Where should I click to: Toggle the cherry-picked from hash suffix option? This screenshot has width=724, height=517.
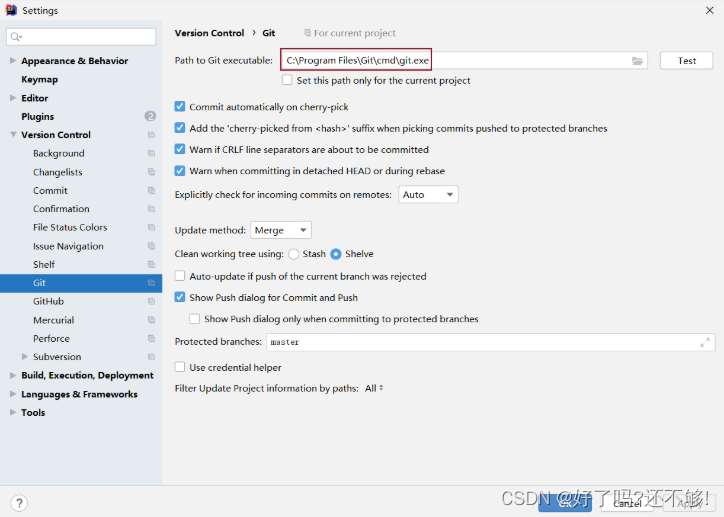[180, 128]
